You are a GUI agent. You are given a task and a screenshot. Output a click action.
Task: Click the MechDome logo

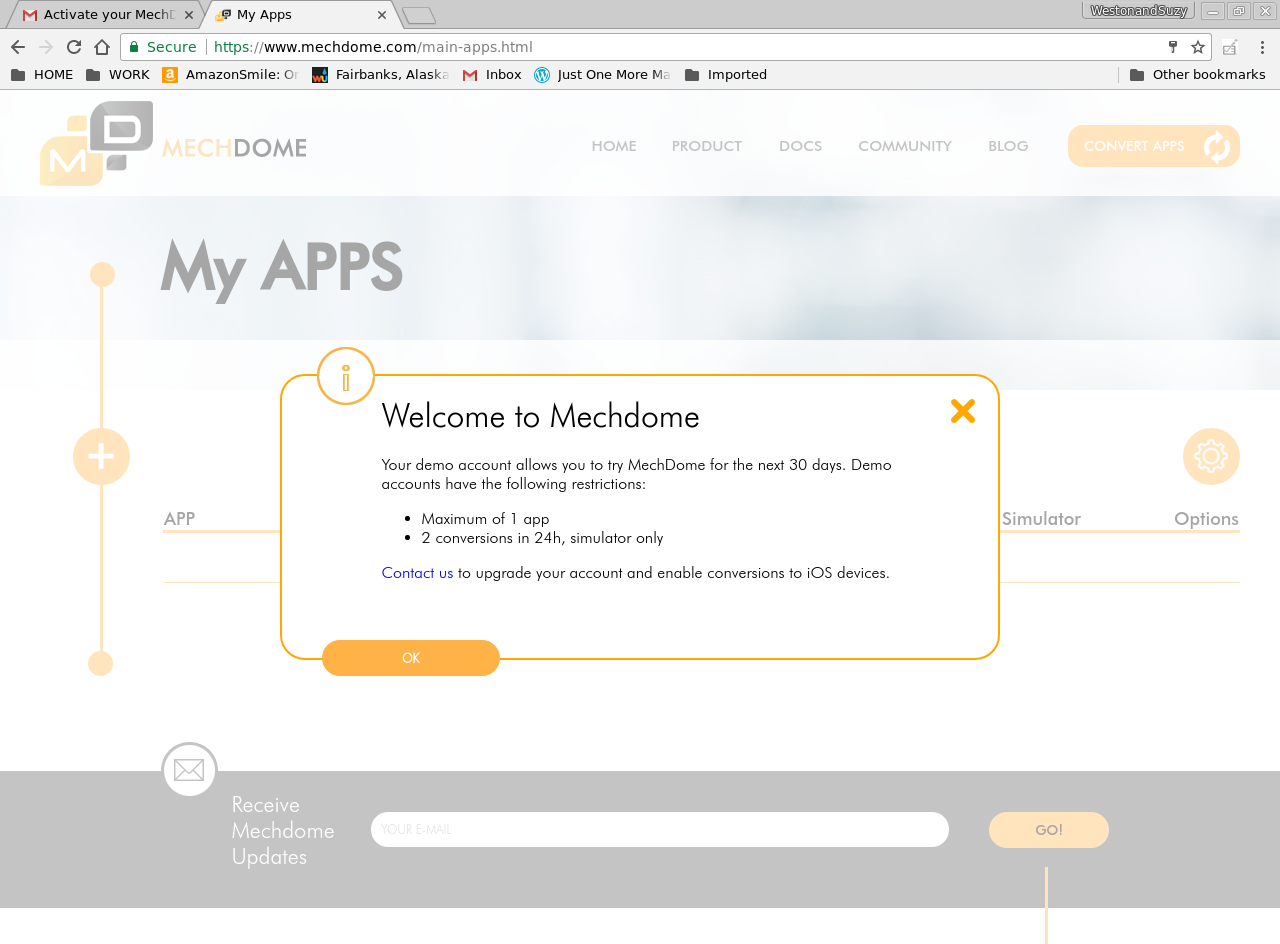[x=173, y=144]
